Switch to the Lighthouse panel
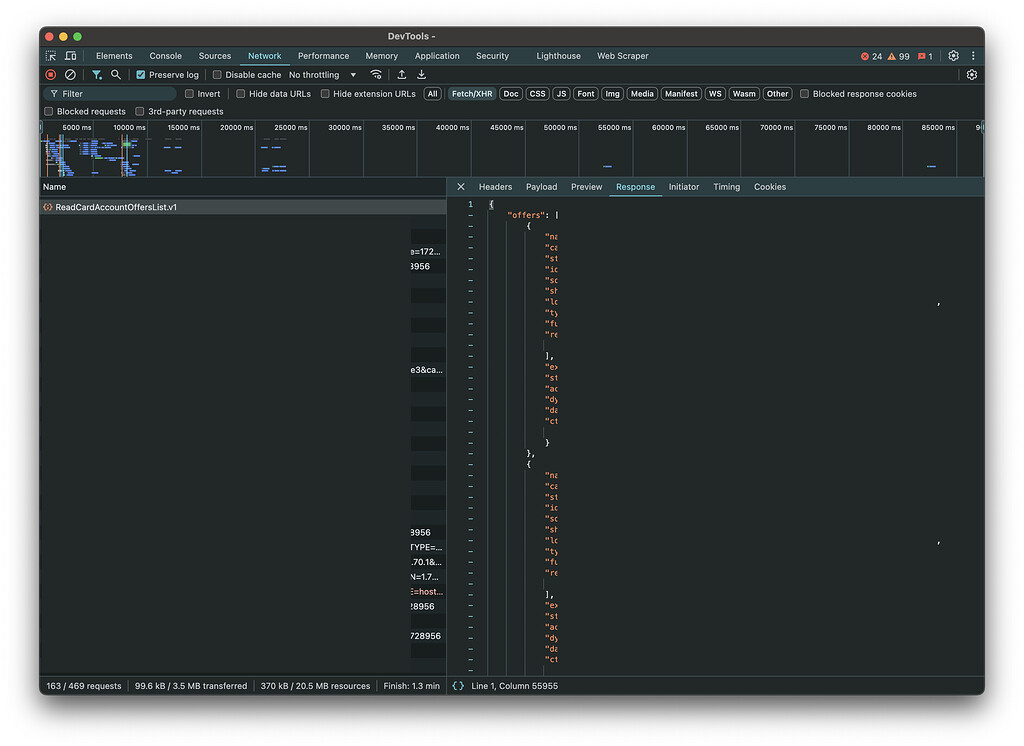This screenshot has height=746, width=1024. [557, 55]
